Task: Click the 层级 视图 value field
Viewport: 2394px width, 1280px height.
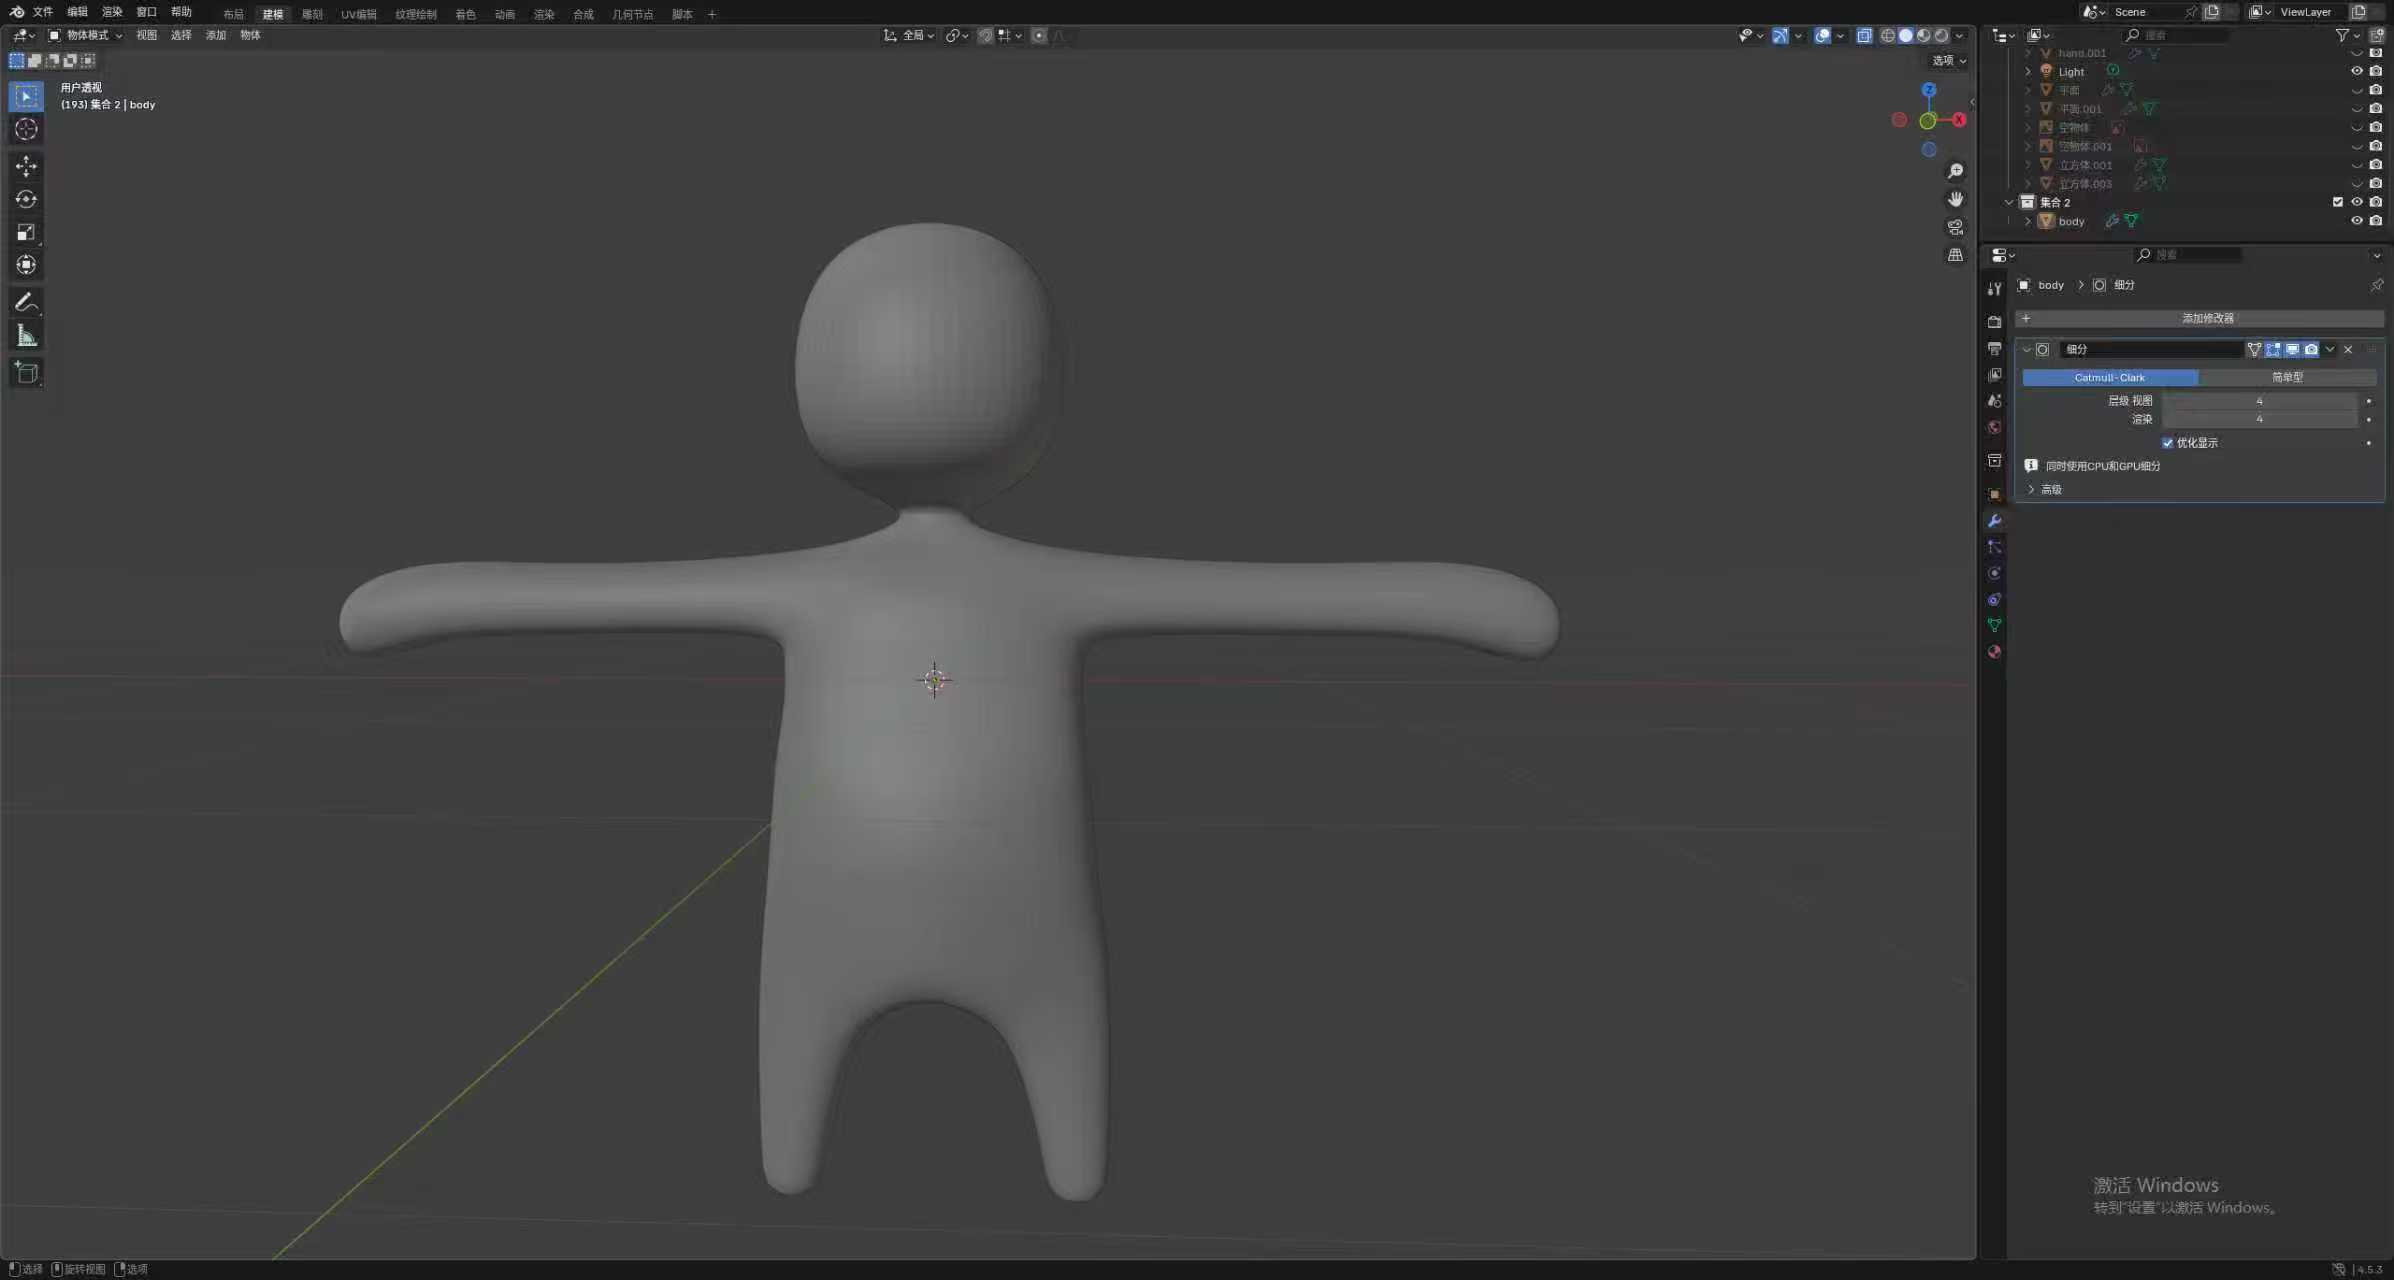Action: coord(2258,401)
